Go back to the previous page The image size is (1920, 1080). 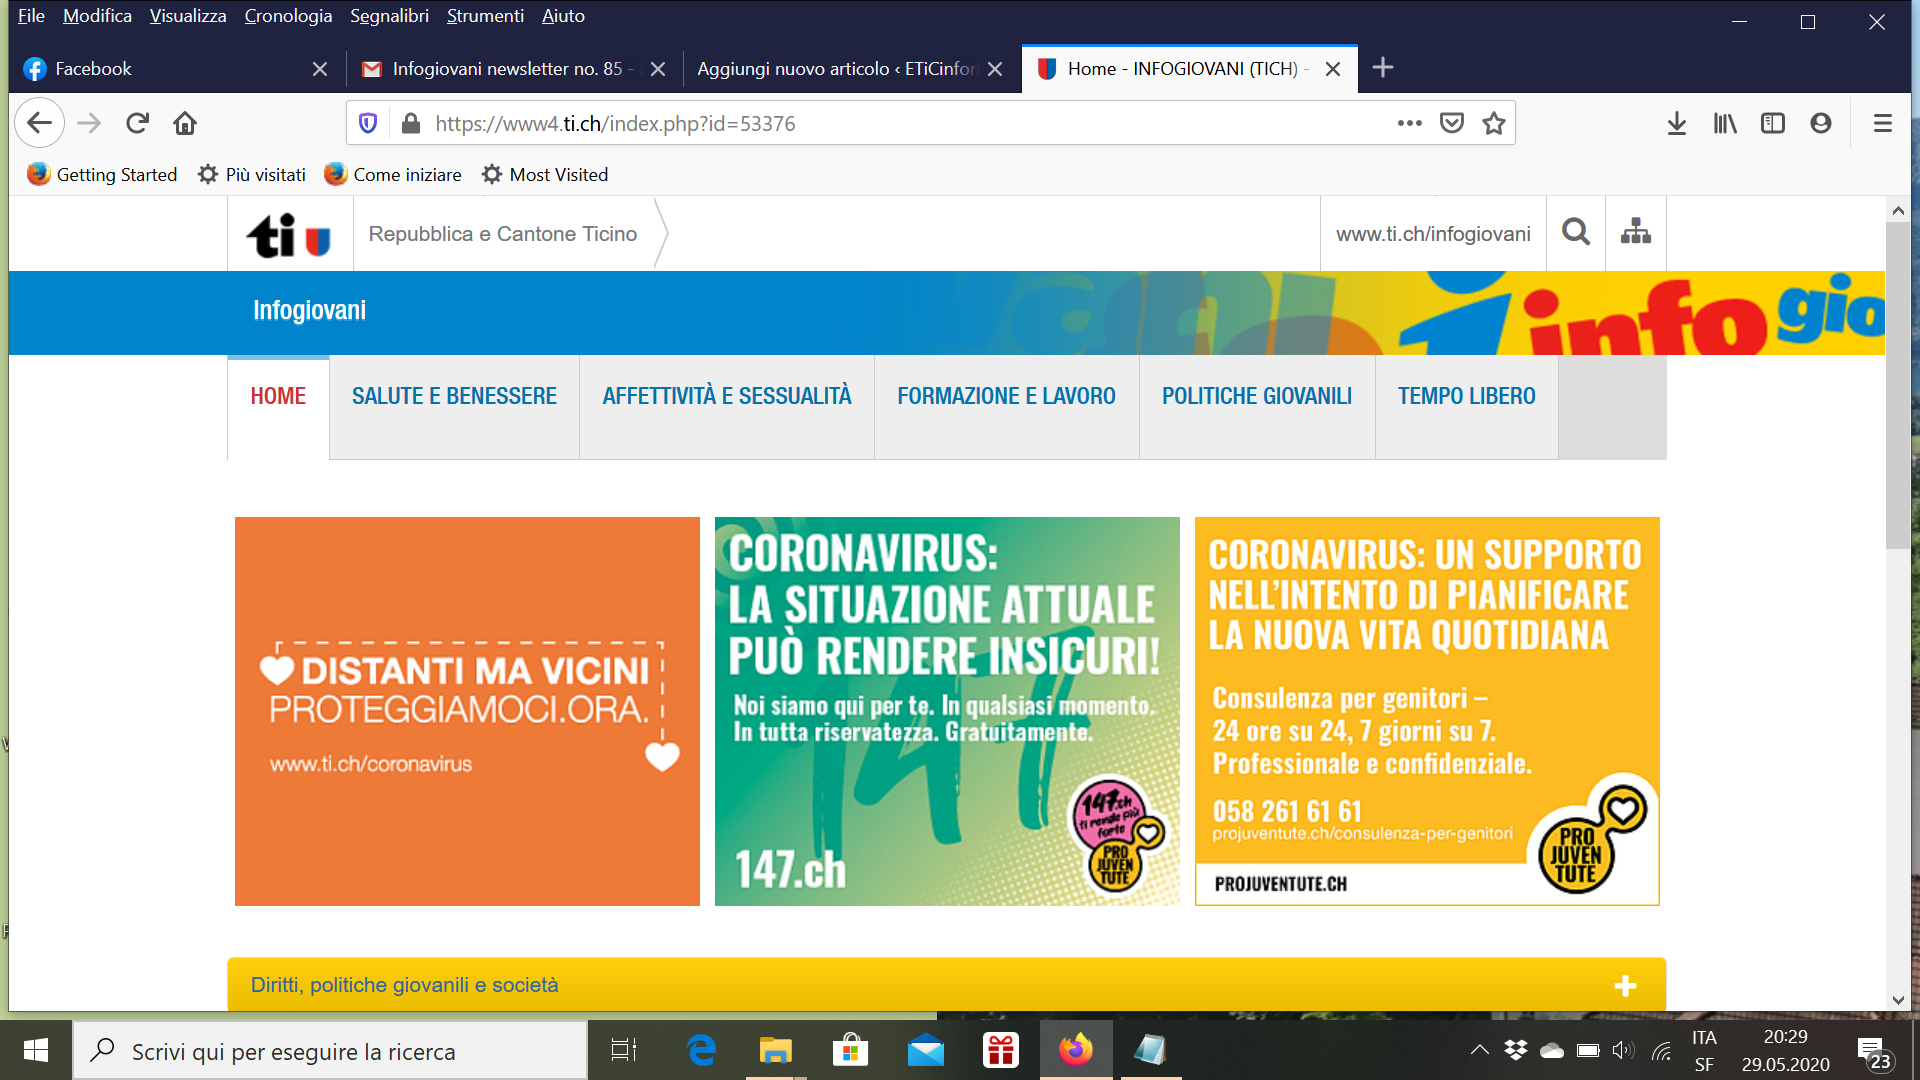tap(40, 123)
